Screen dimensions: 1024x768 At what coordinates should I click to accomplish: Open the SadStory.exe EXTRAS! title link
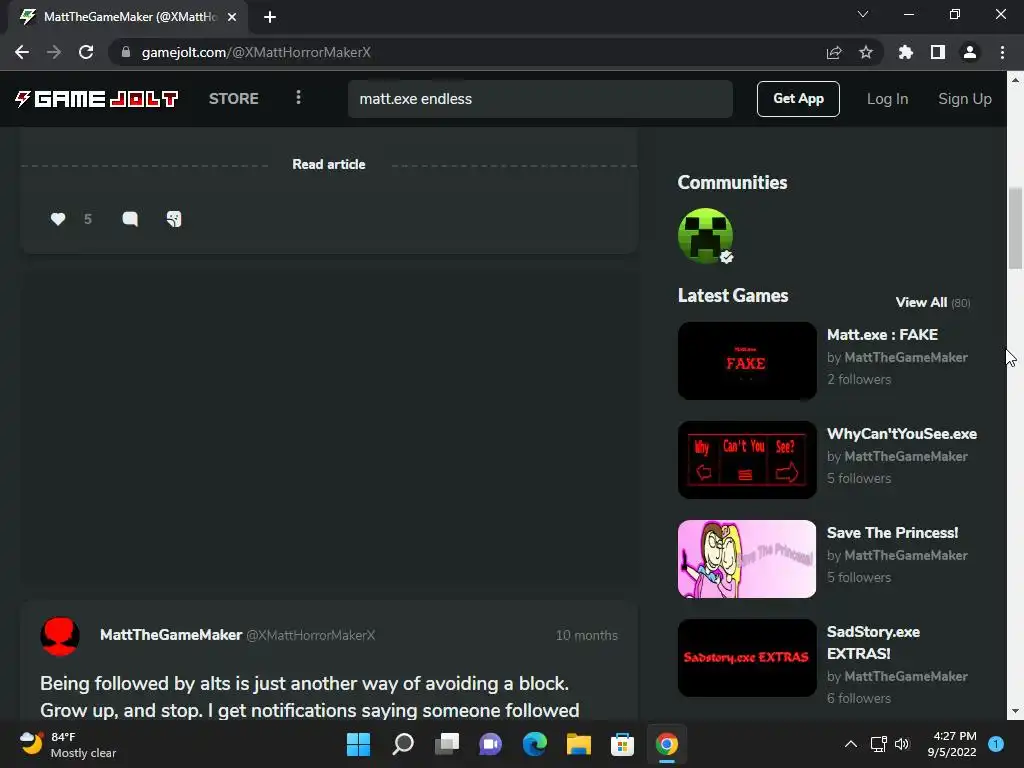click(873, 643)
